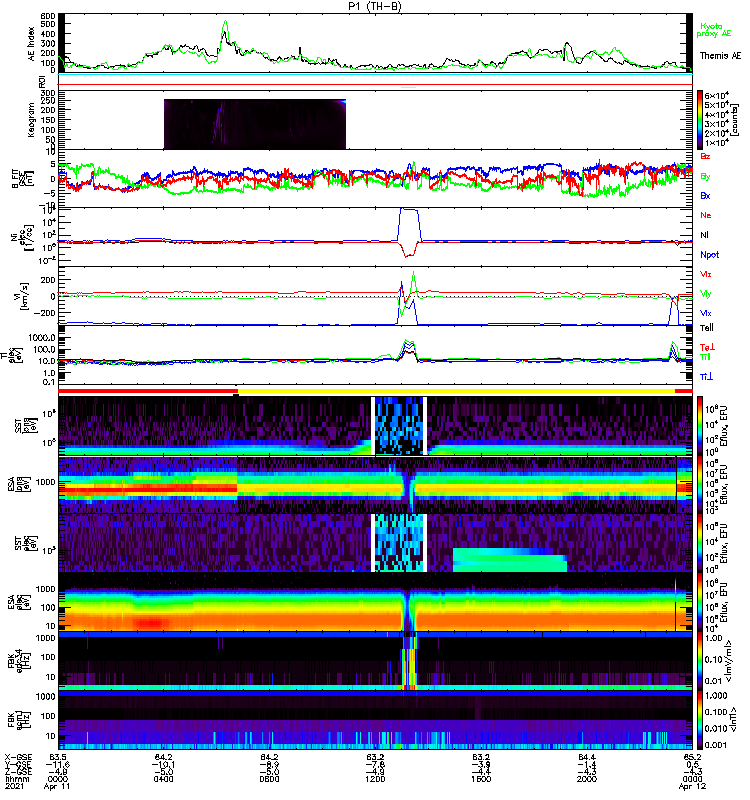Click the "0800" time axis tick label
The image size is (750, 800).
coord(269,779)
